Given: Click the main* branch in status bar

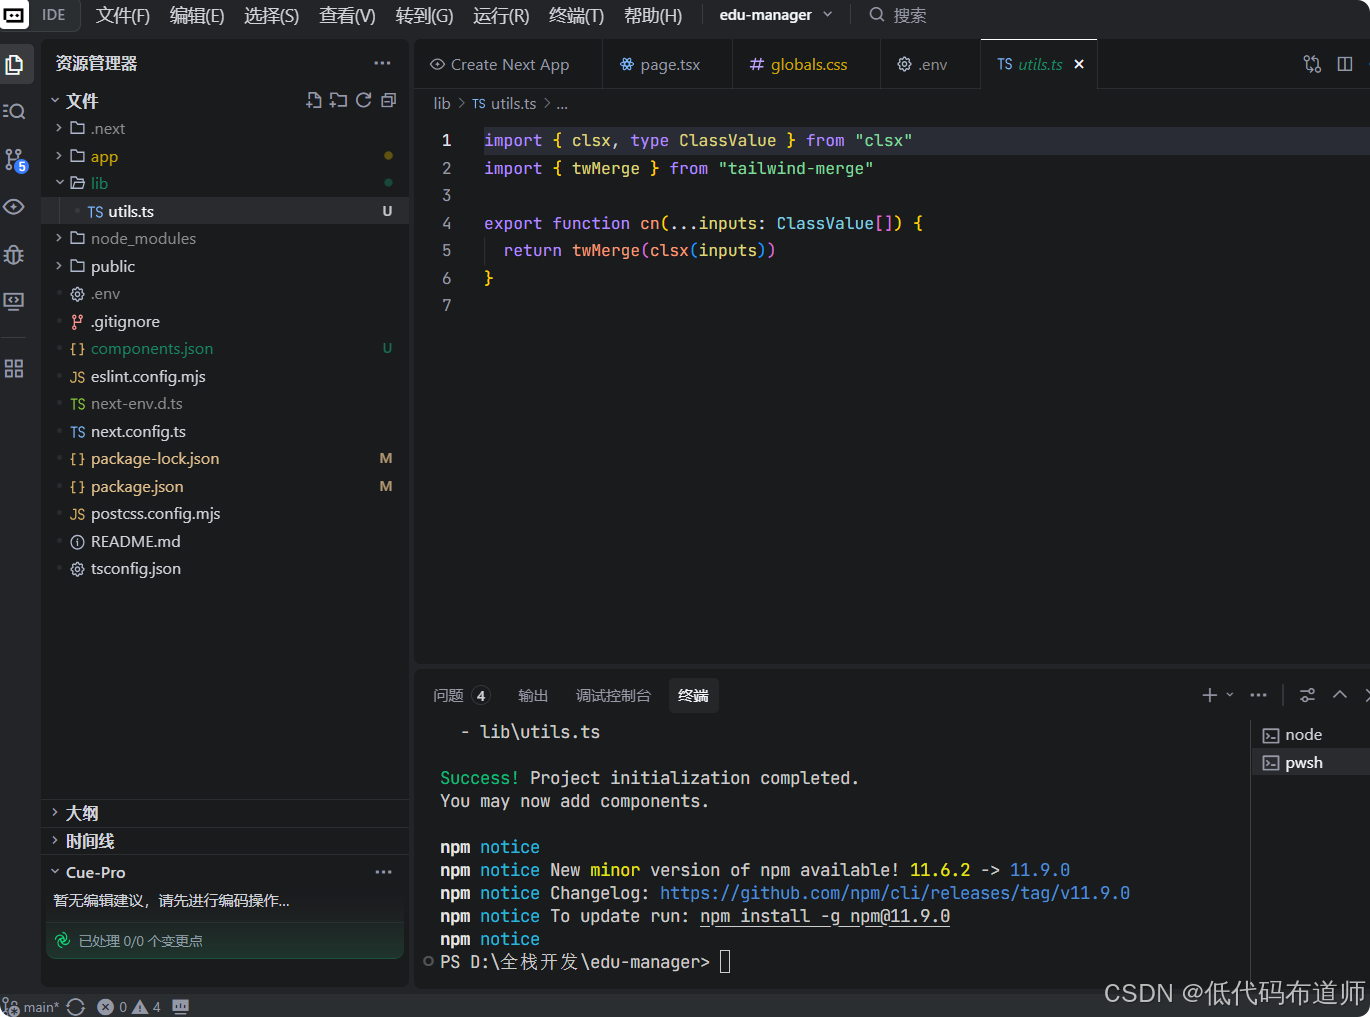Looking at the screenshot, I should (x=31, y=1007).
